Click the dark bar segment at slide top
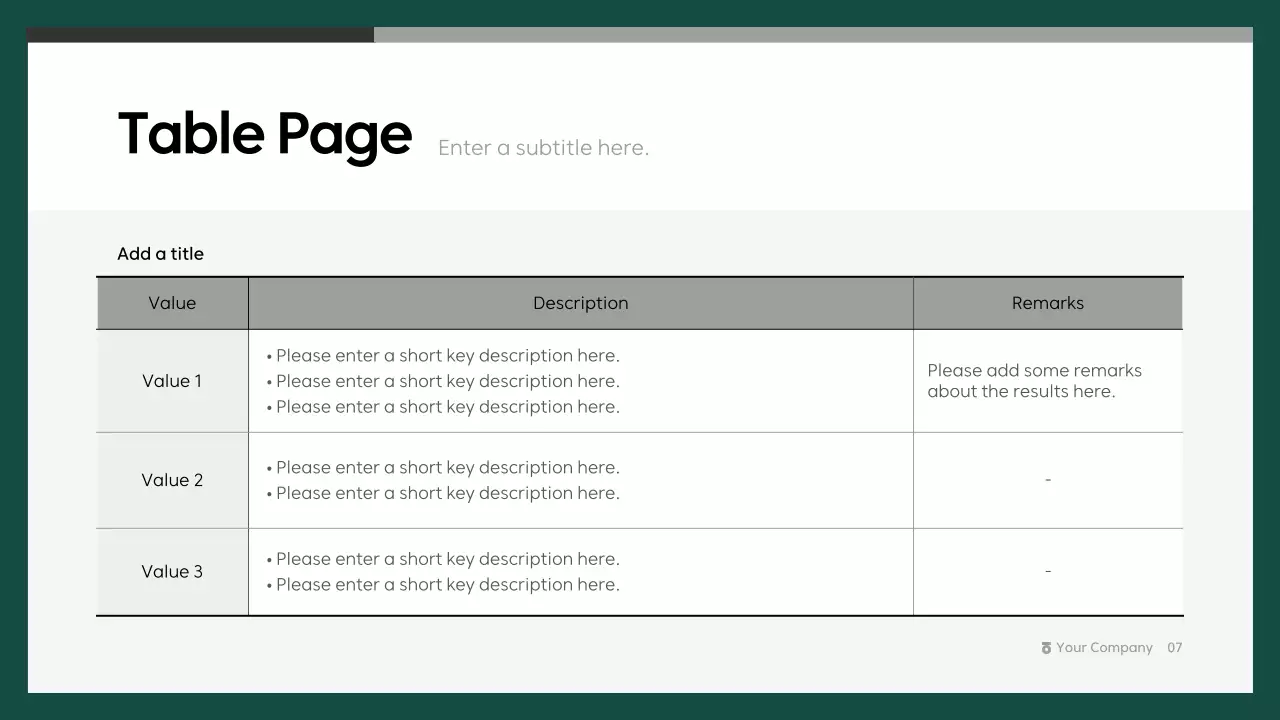The height and width of the screenshot is (720, 1280). pyautogui.click(x=200, y=35)
